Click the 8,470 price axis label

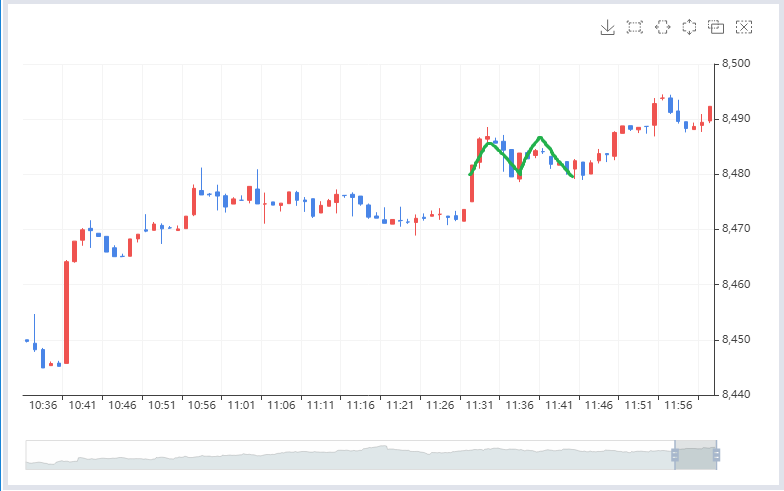[736, 229]
